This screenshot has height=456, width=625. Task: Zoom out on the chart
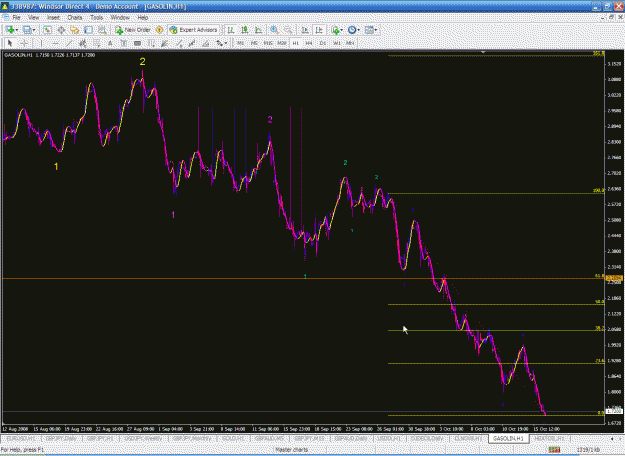pos(288,30)
